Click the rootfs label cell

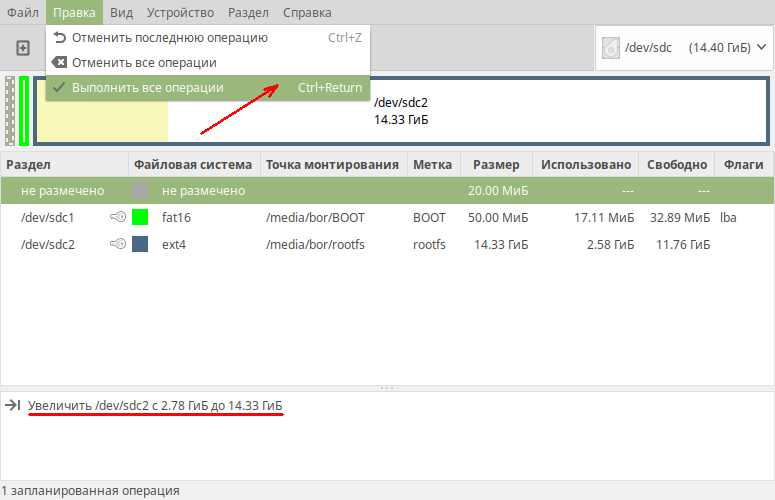pyautogui.click(x=429, y=244)
